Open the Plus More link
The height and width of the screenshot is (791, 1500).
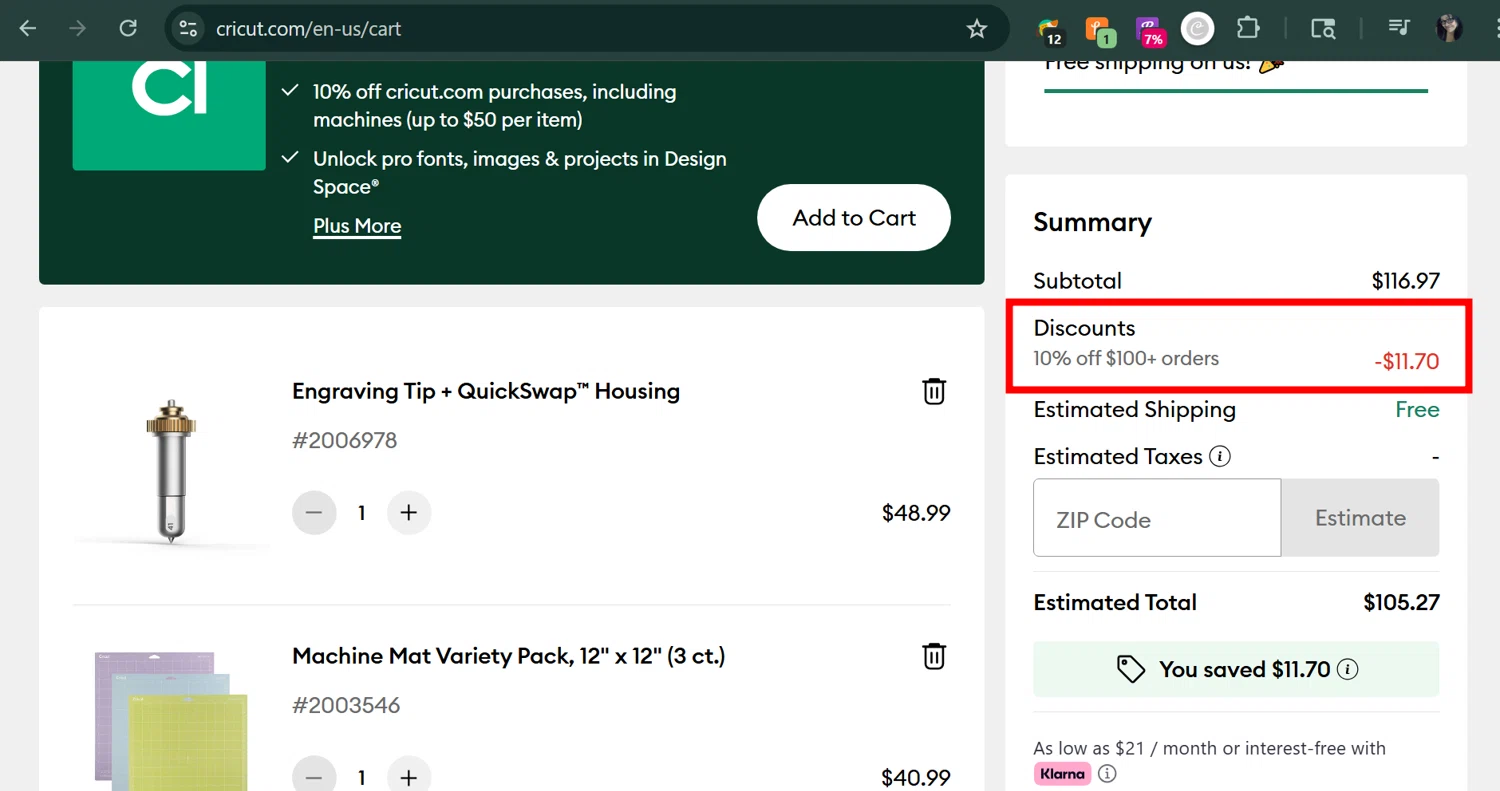tap(357, 226)
